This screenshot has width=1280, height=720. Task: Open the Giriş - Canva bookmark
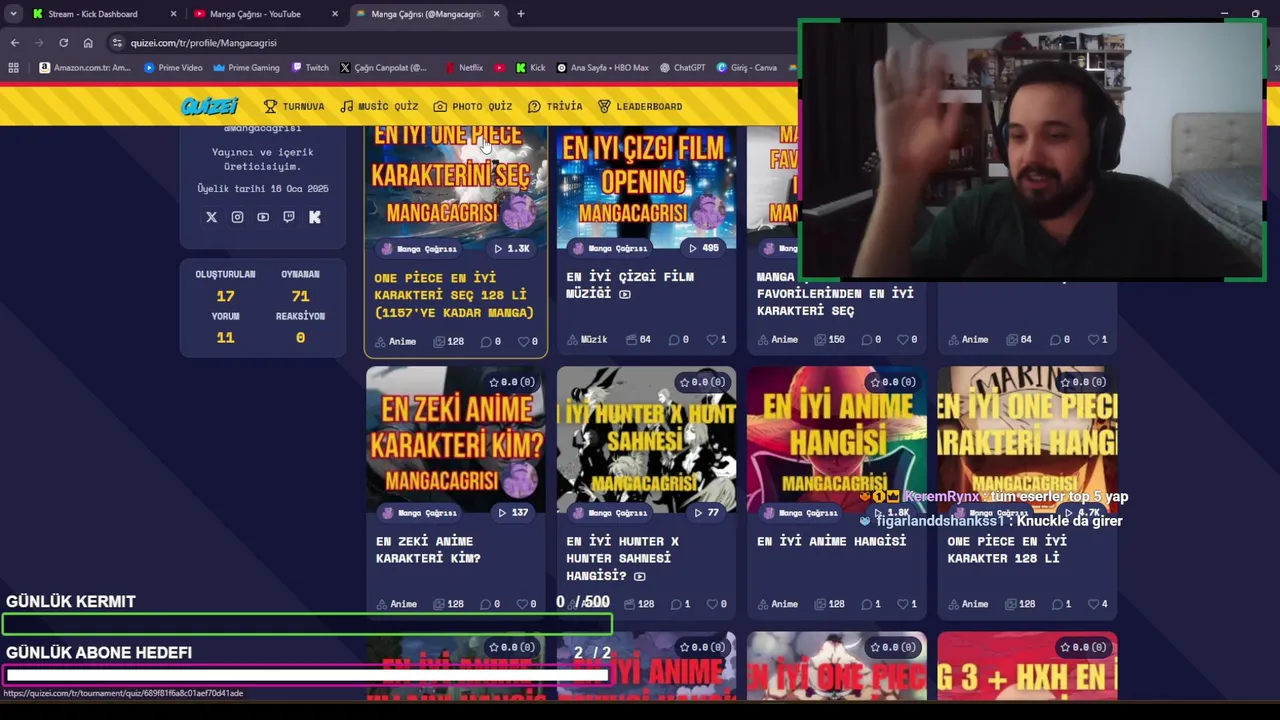coord(747,68)
